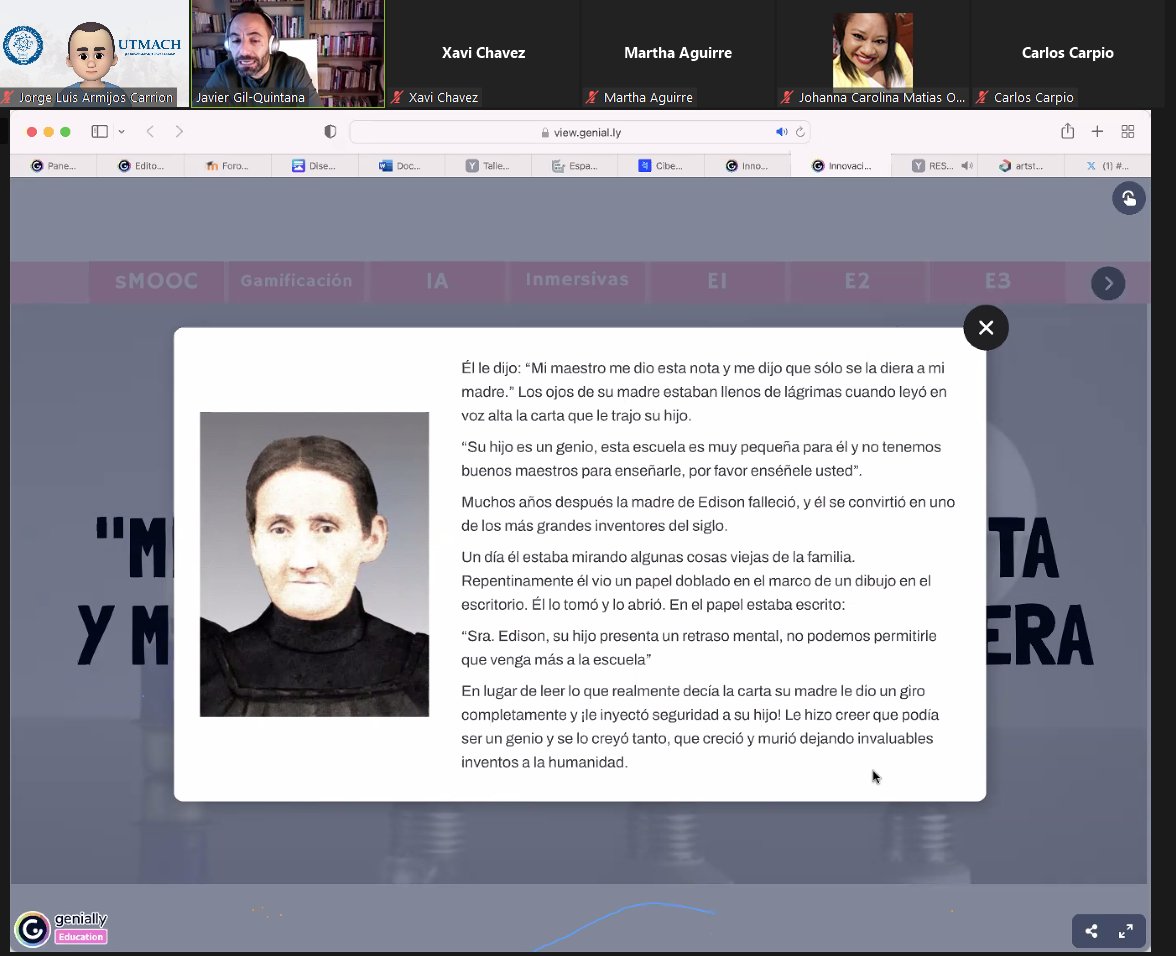This screenshot has width=1176, height=956.
Task: Click the Genially interactive elements hand icon
Action: click(x=1128, y=199)
